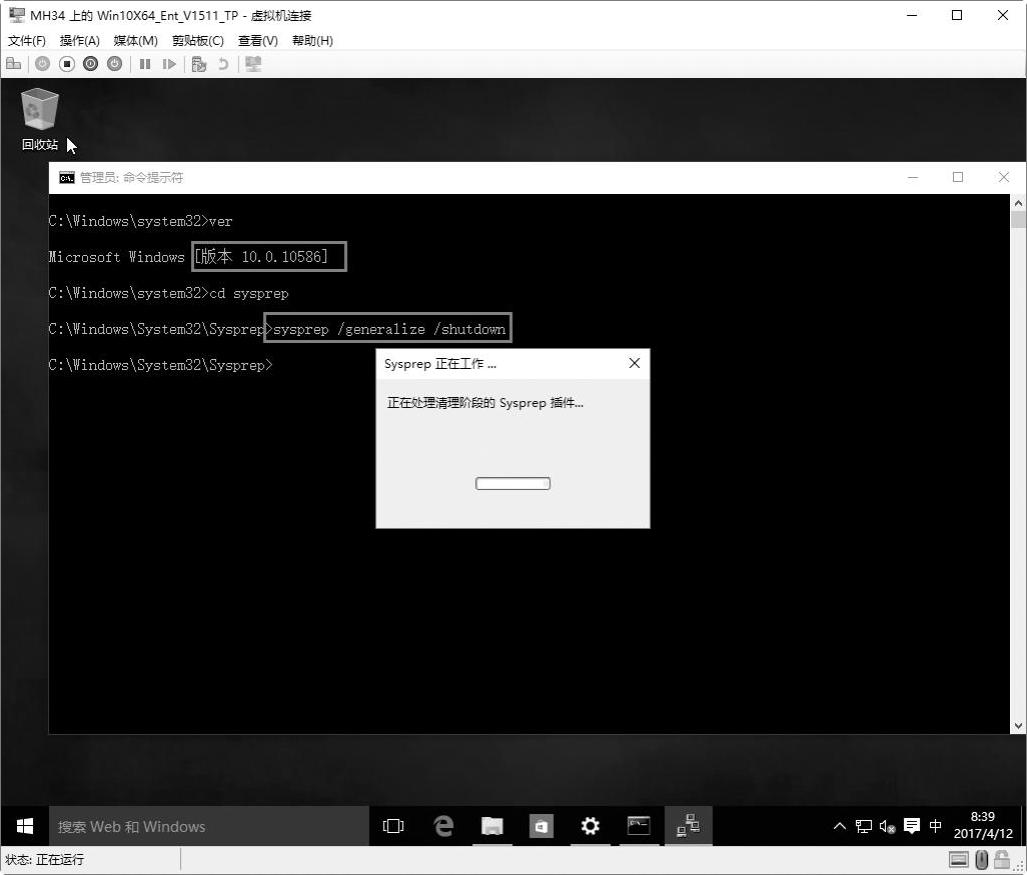The height and width of the screenshot is (875, 1027).
Task: Open Edge browser from the guest taskbar
Action: pos(443,826)
